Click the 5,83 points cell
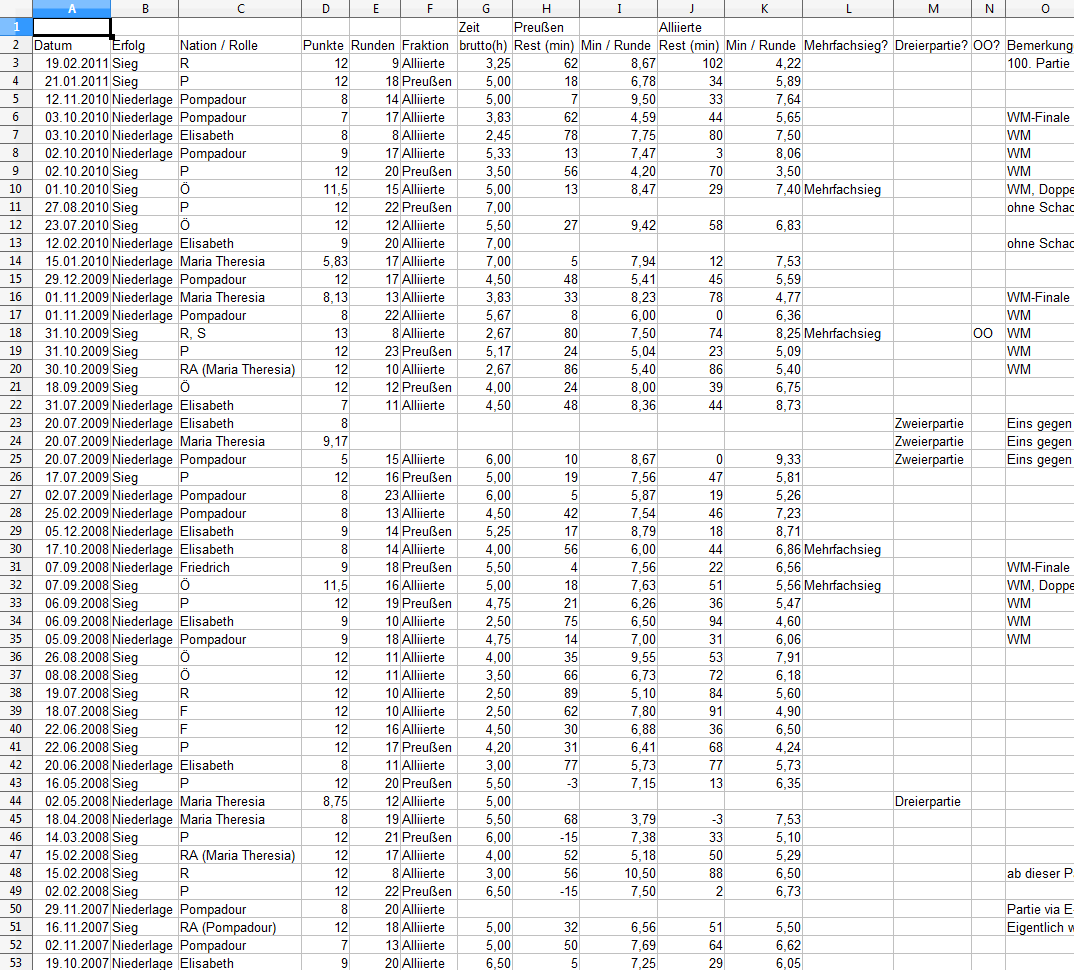Image resolution: width=1074 pixels, height=970 pixels. coord(325,261)
